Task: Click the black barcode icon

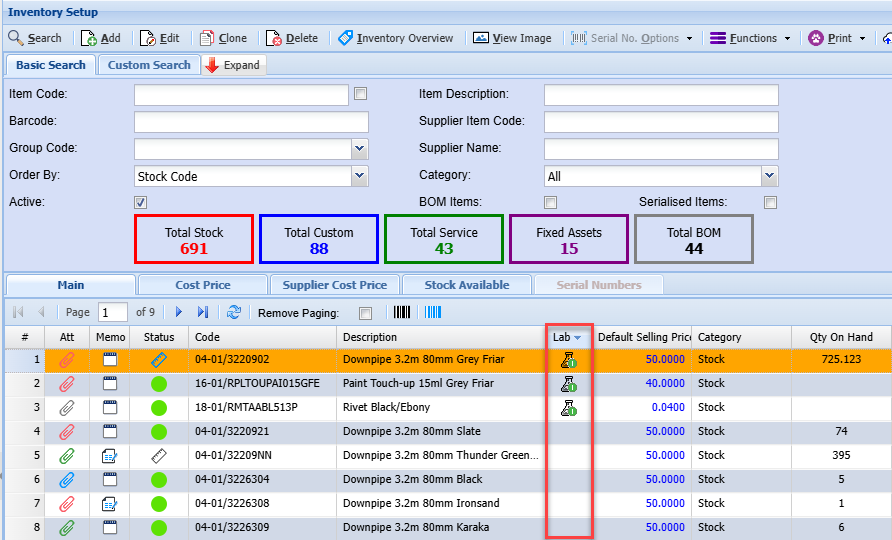Action: (403, 312)
